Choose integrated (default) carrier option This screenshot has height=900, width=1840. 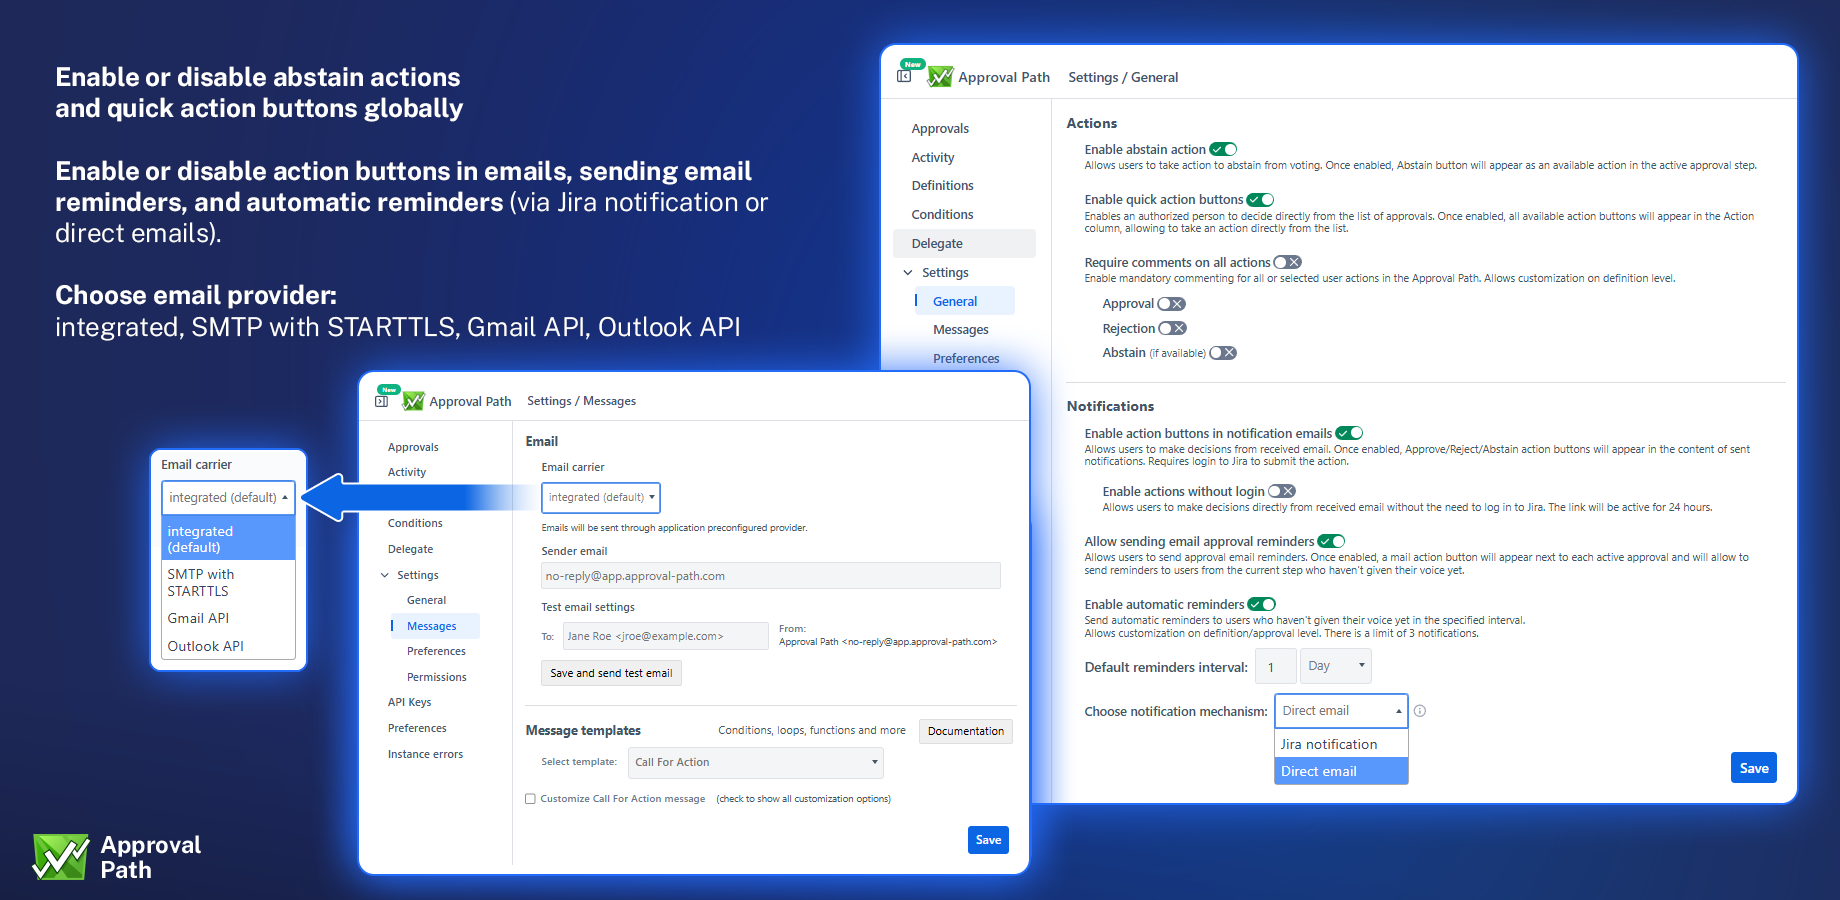point(229,539)
